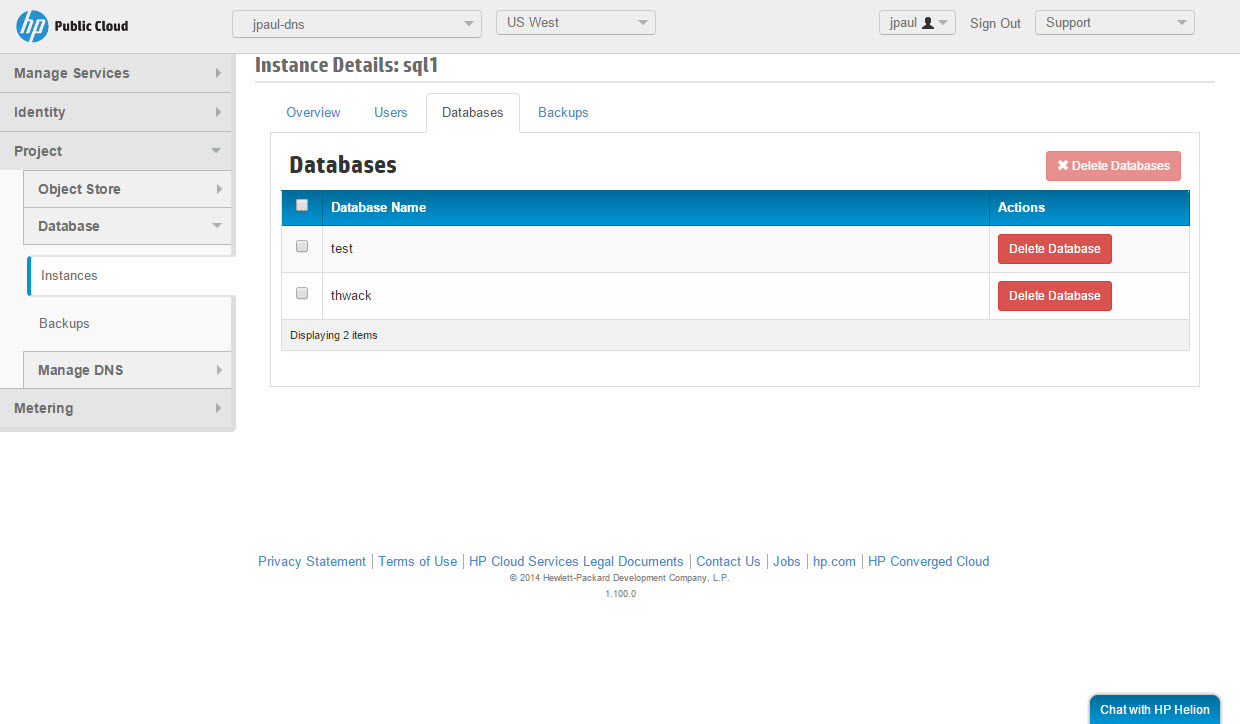
Task: Expand the Manage Services sidebar section
Action: 116,73
